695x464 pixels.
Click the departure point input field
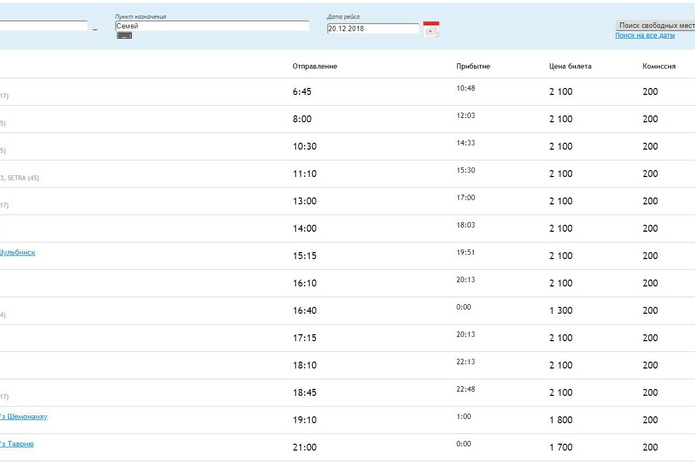point(43,26)
